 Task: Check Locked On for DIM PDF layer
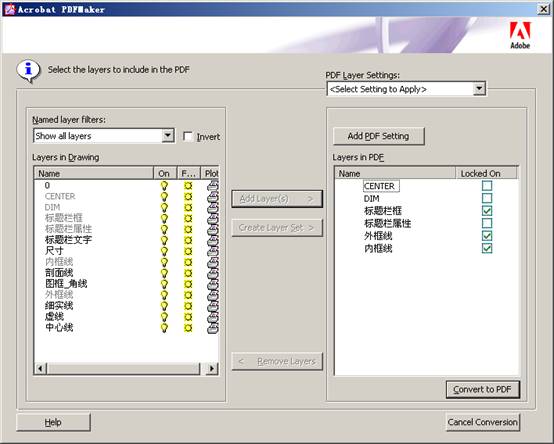(x=487, y=198)
